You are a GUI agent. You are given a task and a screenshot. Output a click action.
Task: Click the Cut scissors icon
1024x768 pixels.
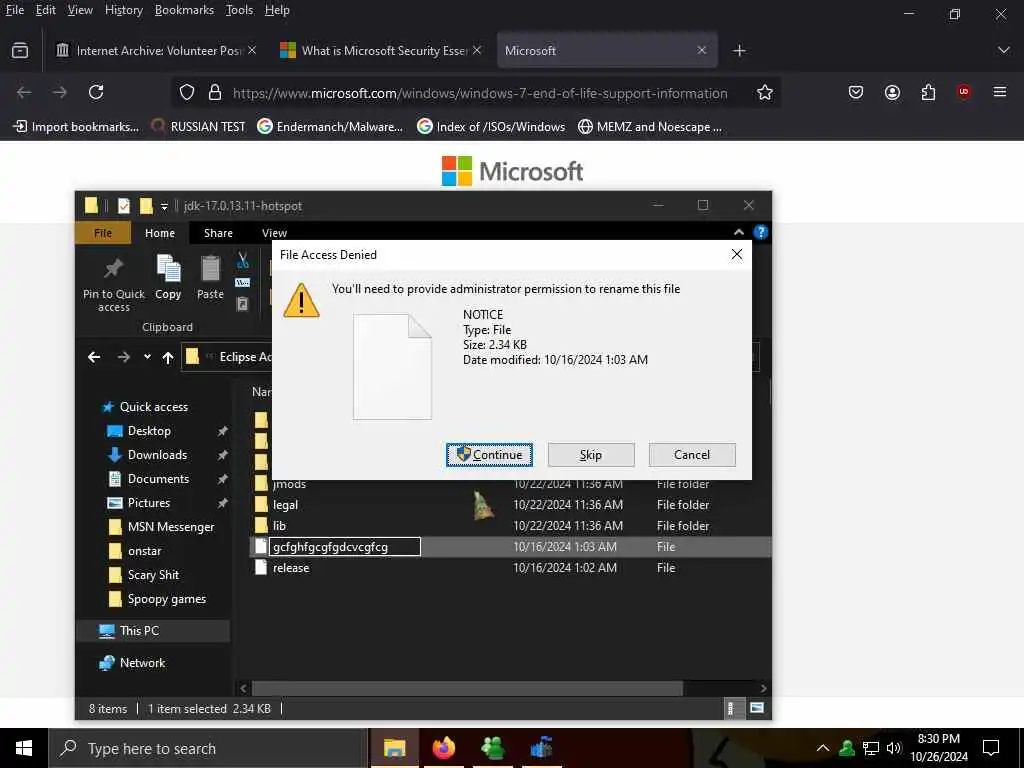pyautogui.click(x=243, y=260)
